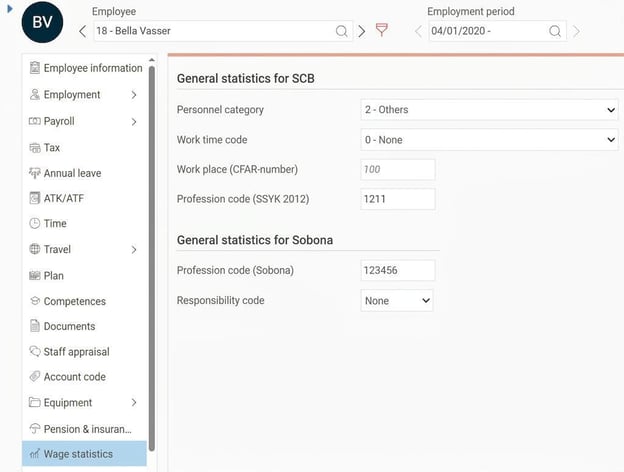Click the Employee name field

(x=223, y=31)
